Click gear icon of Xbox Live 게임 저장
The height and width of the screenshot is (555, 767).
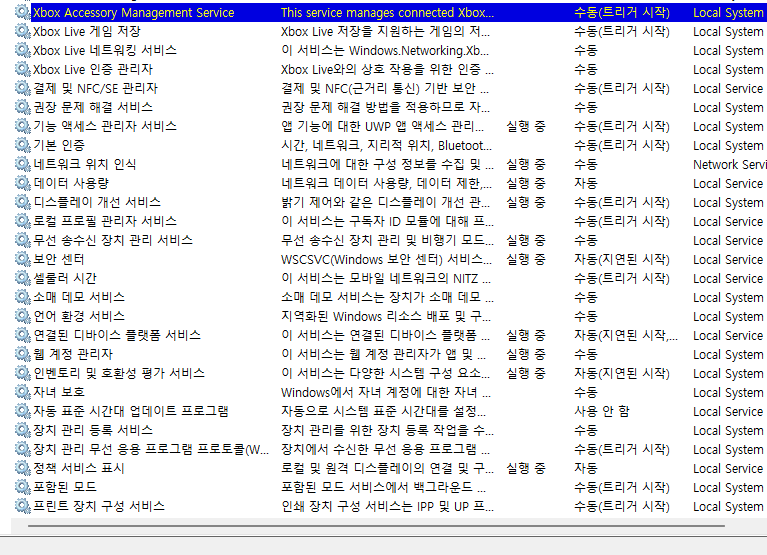[23, 31]
